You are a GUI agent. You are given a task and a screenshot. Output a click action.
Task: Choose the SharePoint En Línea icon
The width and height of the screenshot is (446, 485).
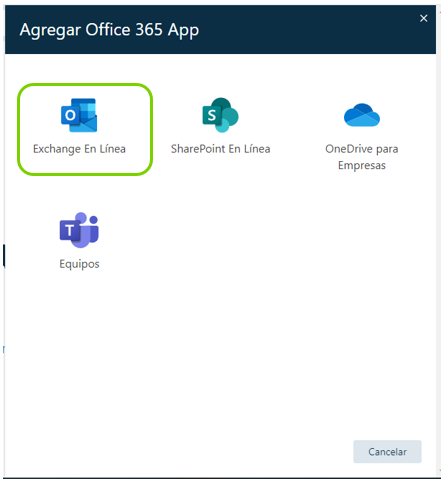[x=220, y=115]
